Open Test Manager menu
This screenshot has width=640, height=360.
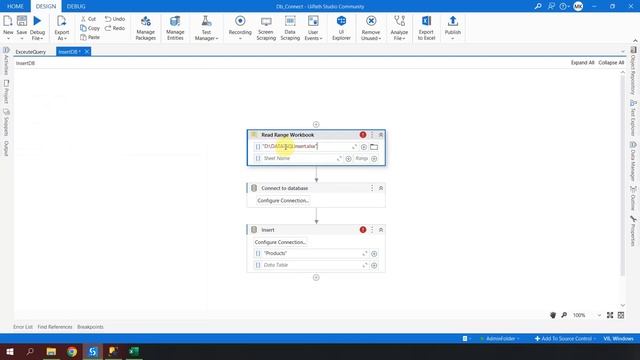coord(207,27)
